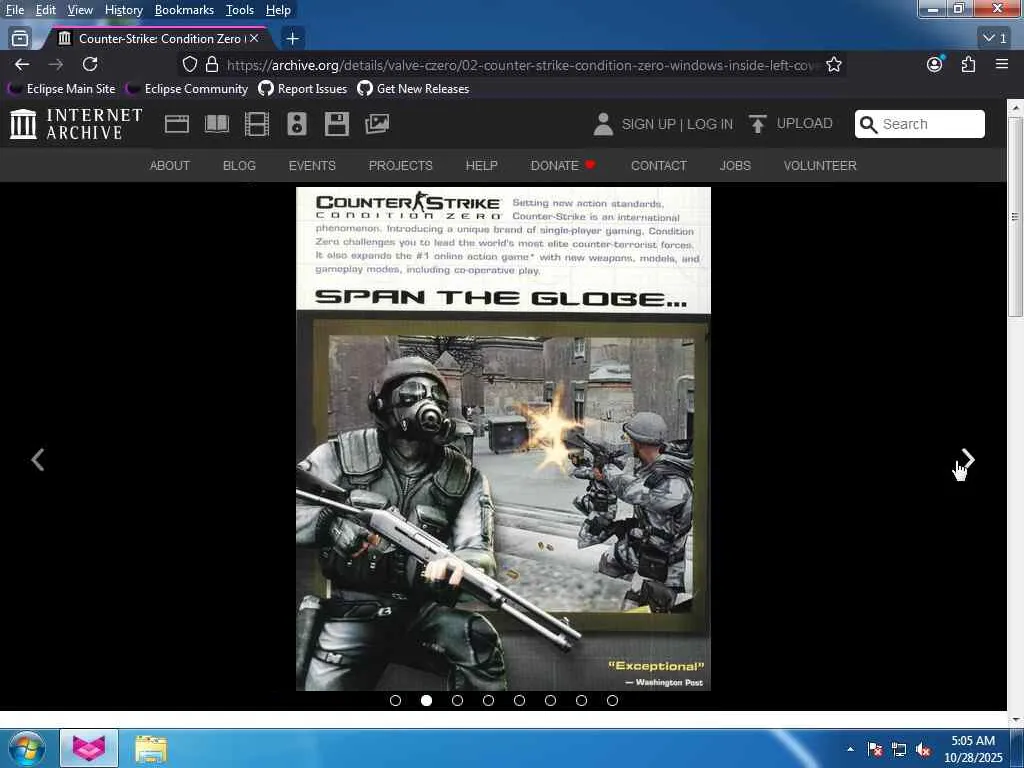Click the pink browser icon in the taskbar
The image size is (1024, 768).
[x=89, y=749]
